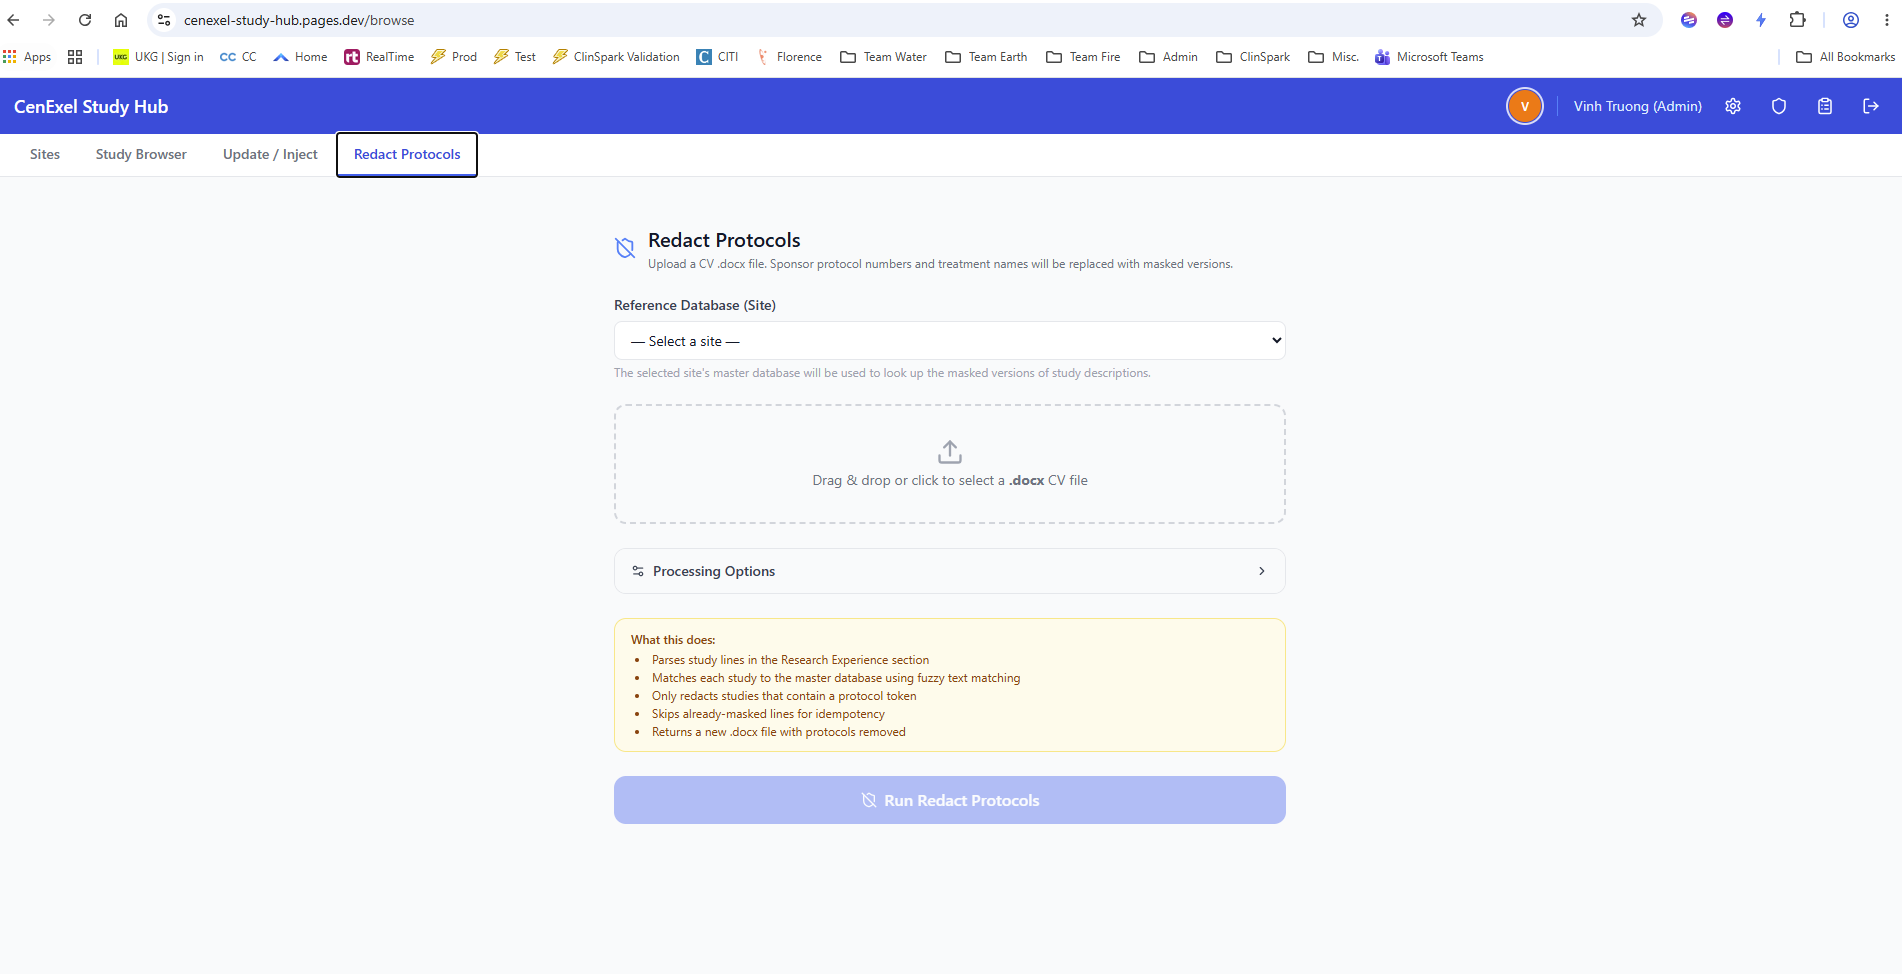The image size is (1902, 974).
Task: Click the site information icon in address bar
Action: pos(165,20)
